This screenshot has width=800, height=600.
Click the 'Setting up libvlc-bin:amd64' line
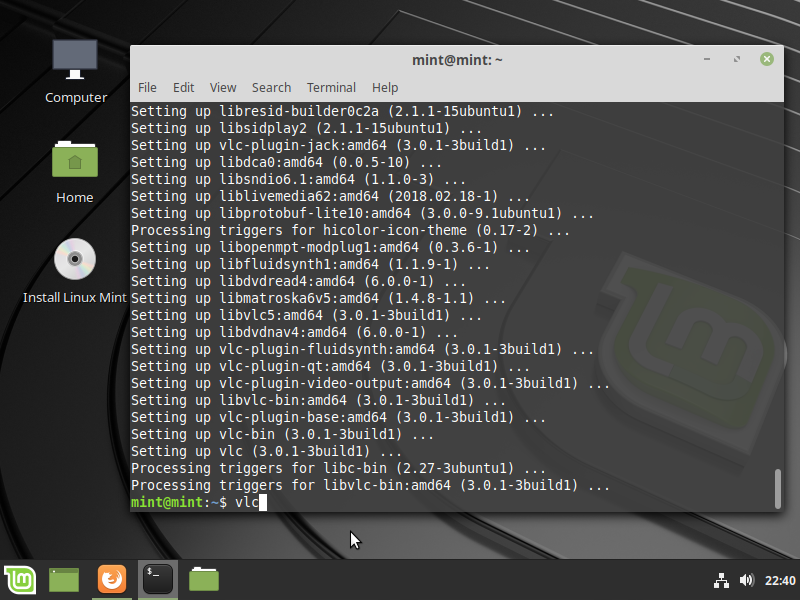(x=318, y=401)
